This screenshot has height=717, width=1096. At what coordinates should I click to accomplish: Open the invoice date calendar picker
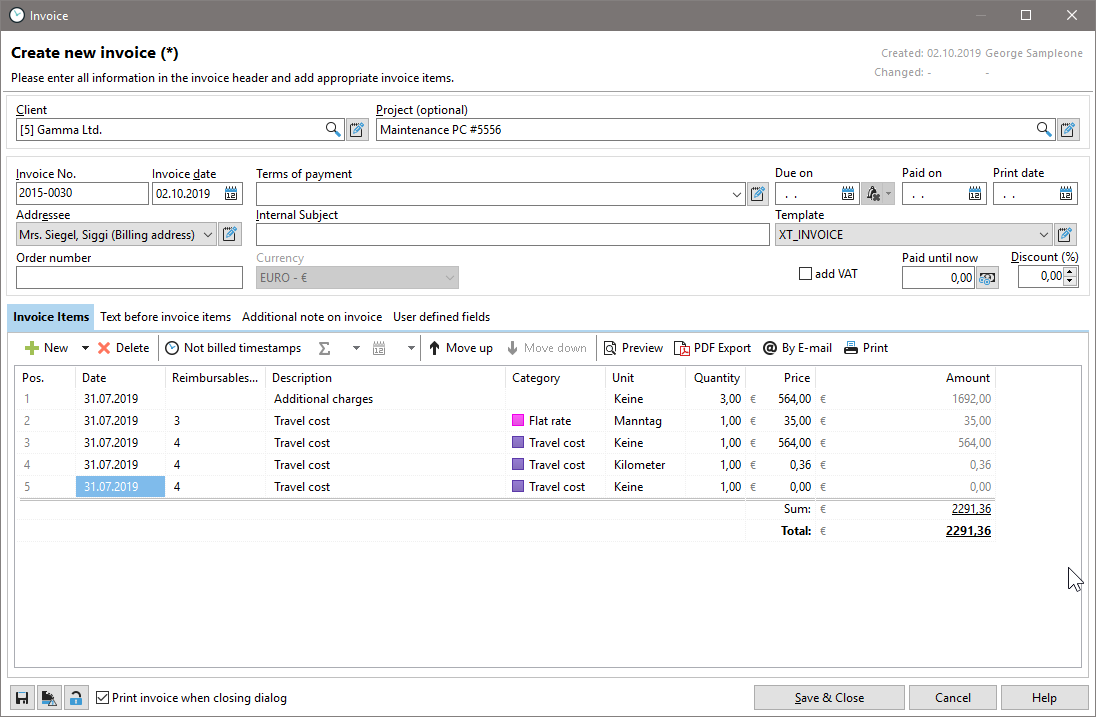[232, 194]
